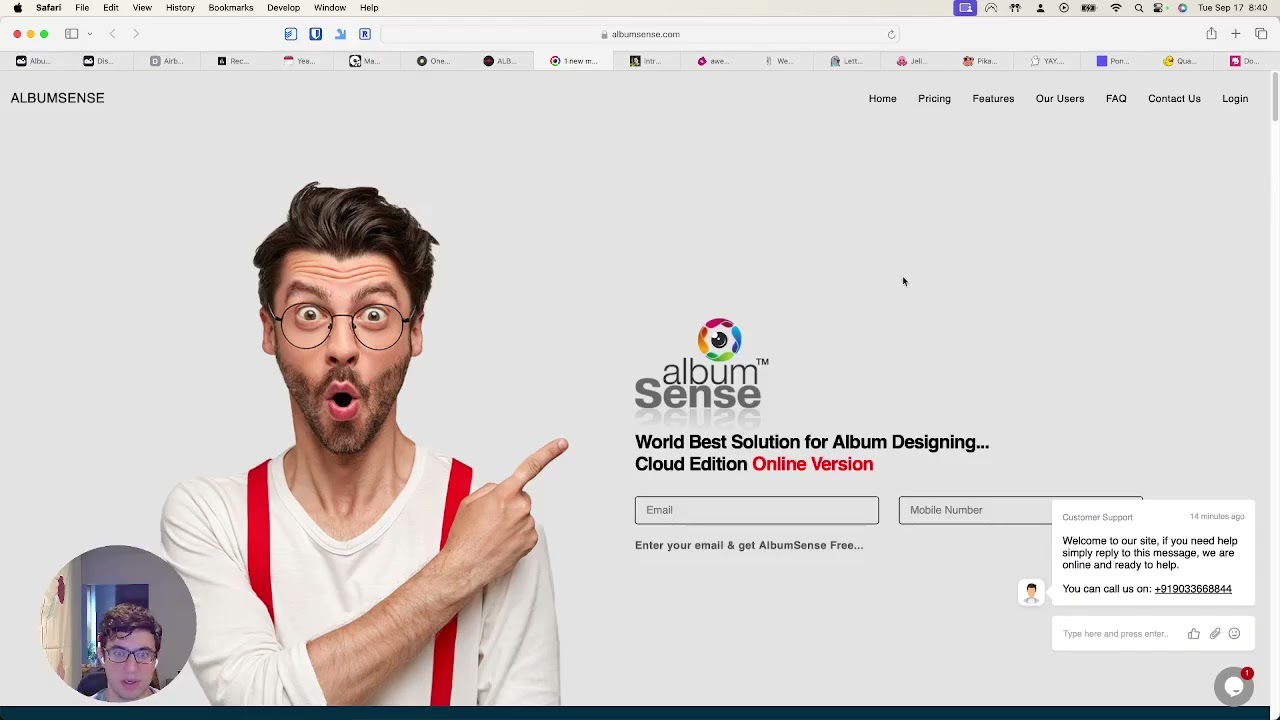The image size is (1280, 720).
Task: Open the Bookmarks menu
Action: point(231,8)
